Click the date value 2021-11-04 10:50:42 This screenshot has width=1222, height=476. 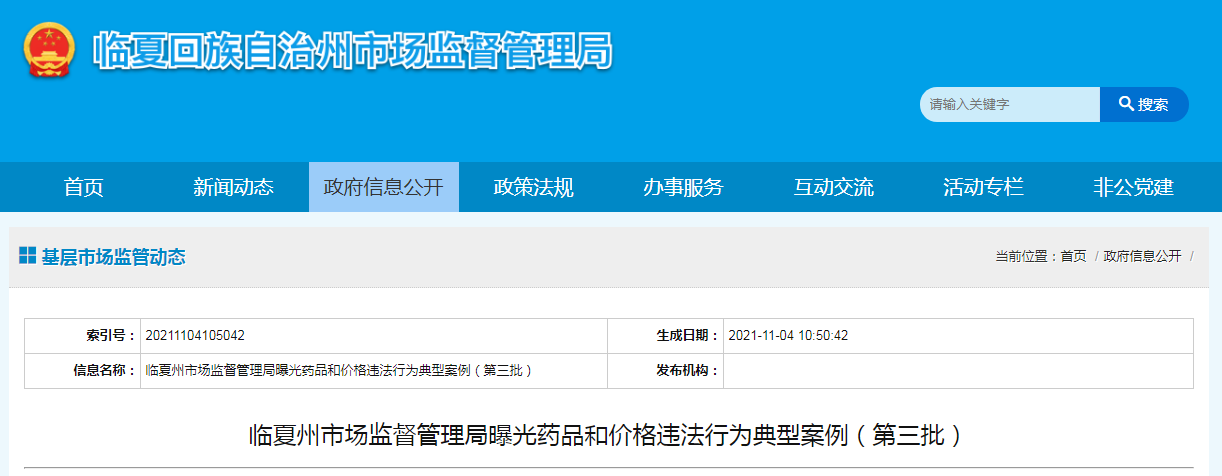(789, 336)
